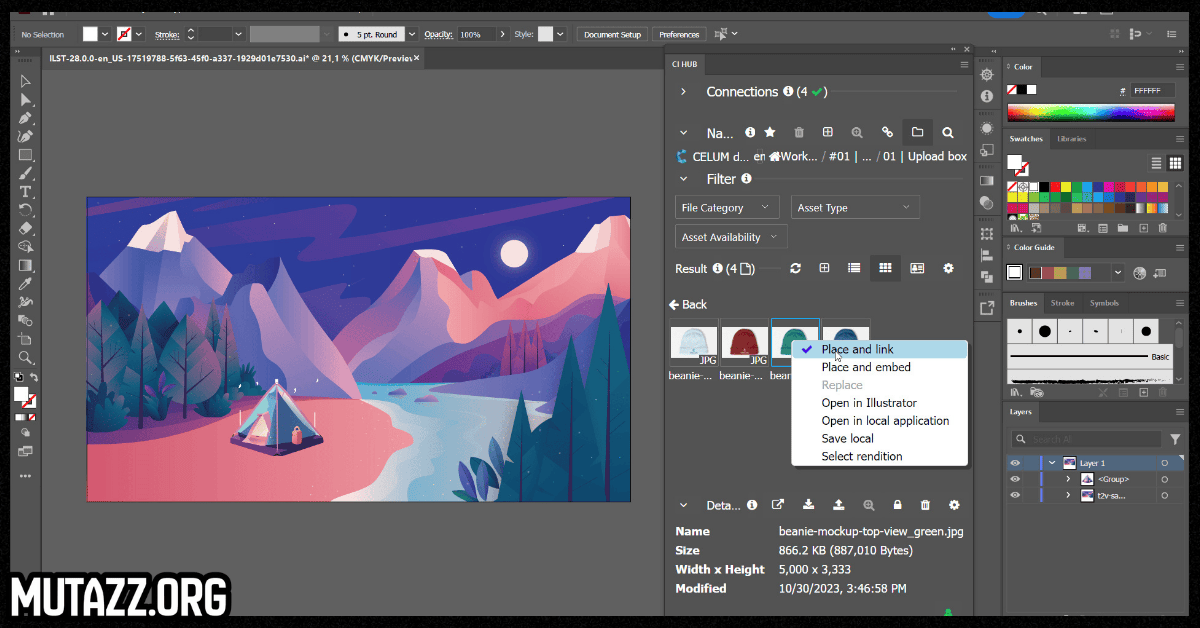This screenshot has width=1200, height=628.
Task: Open the File Category dropdown
Action: (x=727, y=208)
